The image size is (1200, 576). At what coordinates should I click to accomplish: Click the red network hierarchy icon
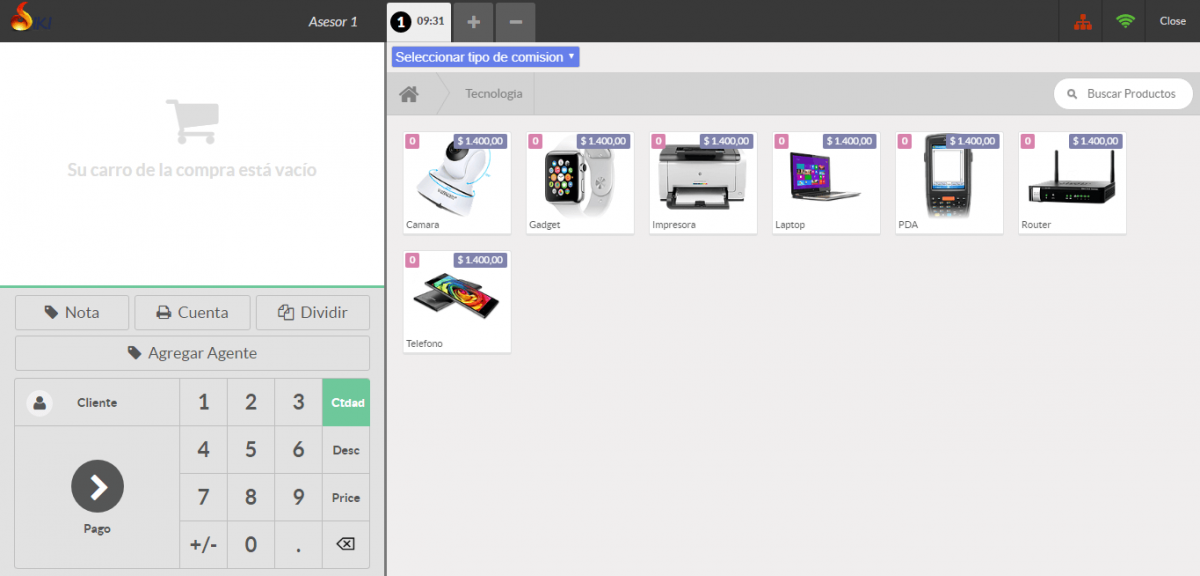[x=1082, y=21]
